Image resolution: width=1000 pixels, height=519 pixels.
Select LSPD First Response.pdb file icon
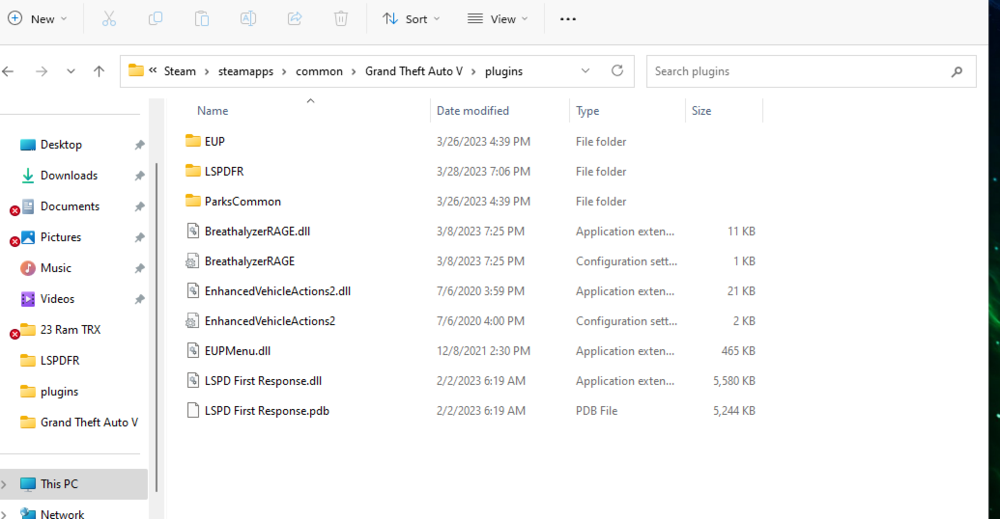point(193,411)
